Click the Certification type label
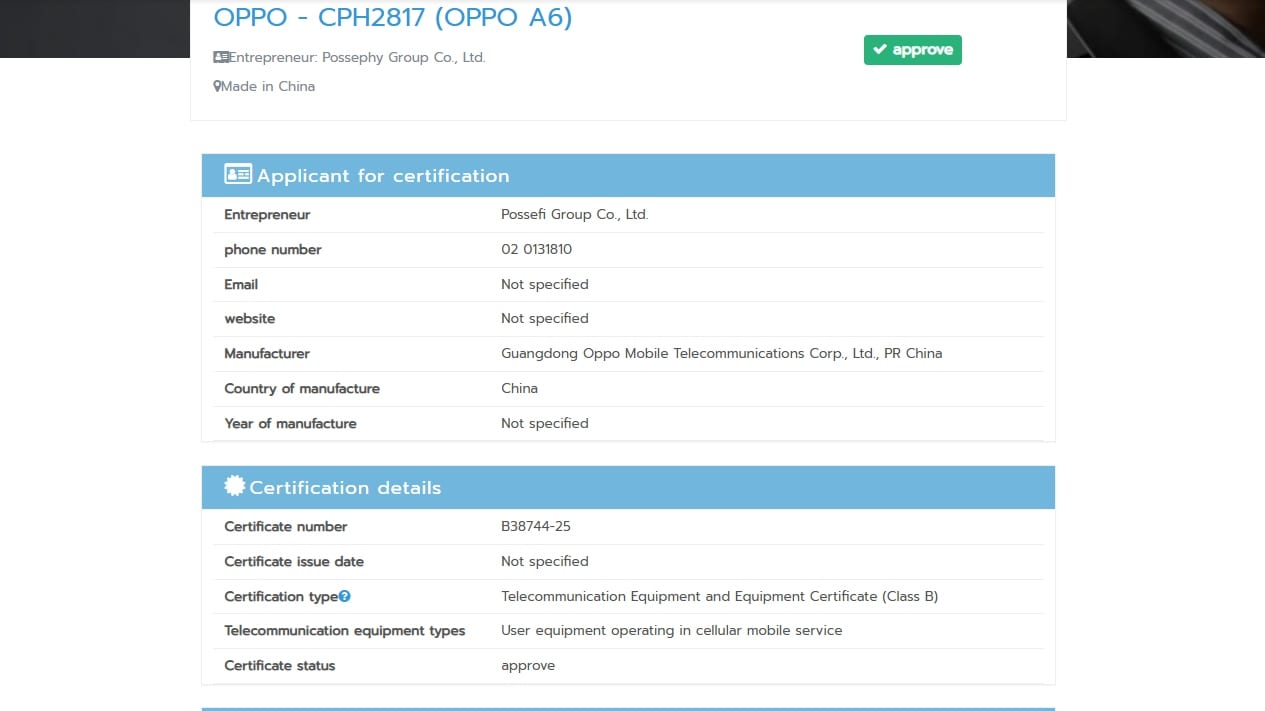1265x711 pixels. coord(281,596)
